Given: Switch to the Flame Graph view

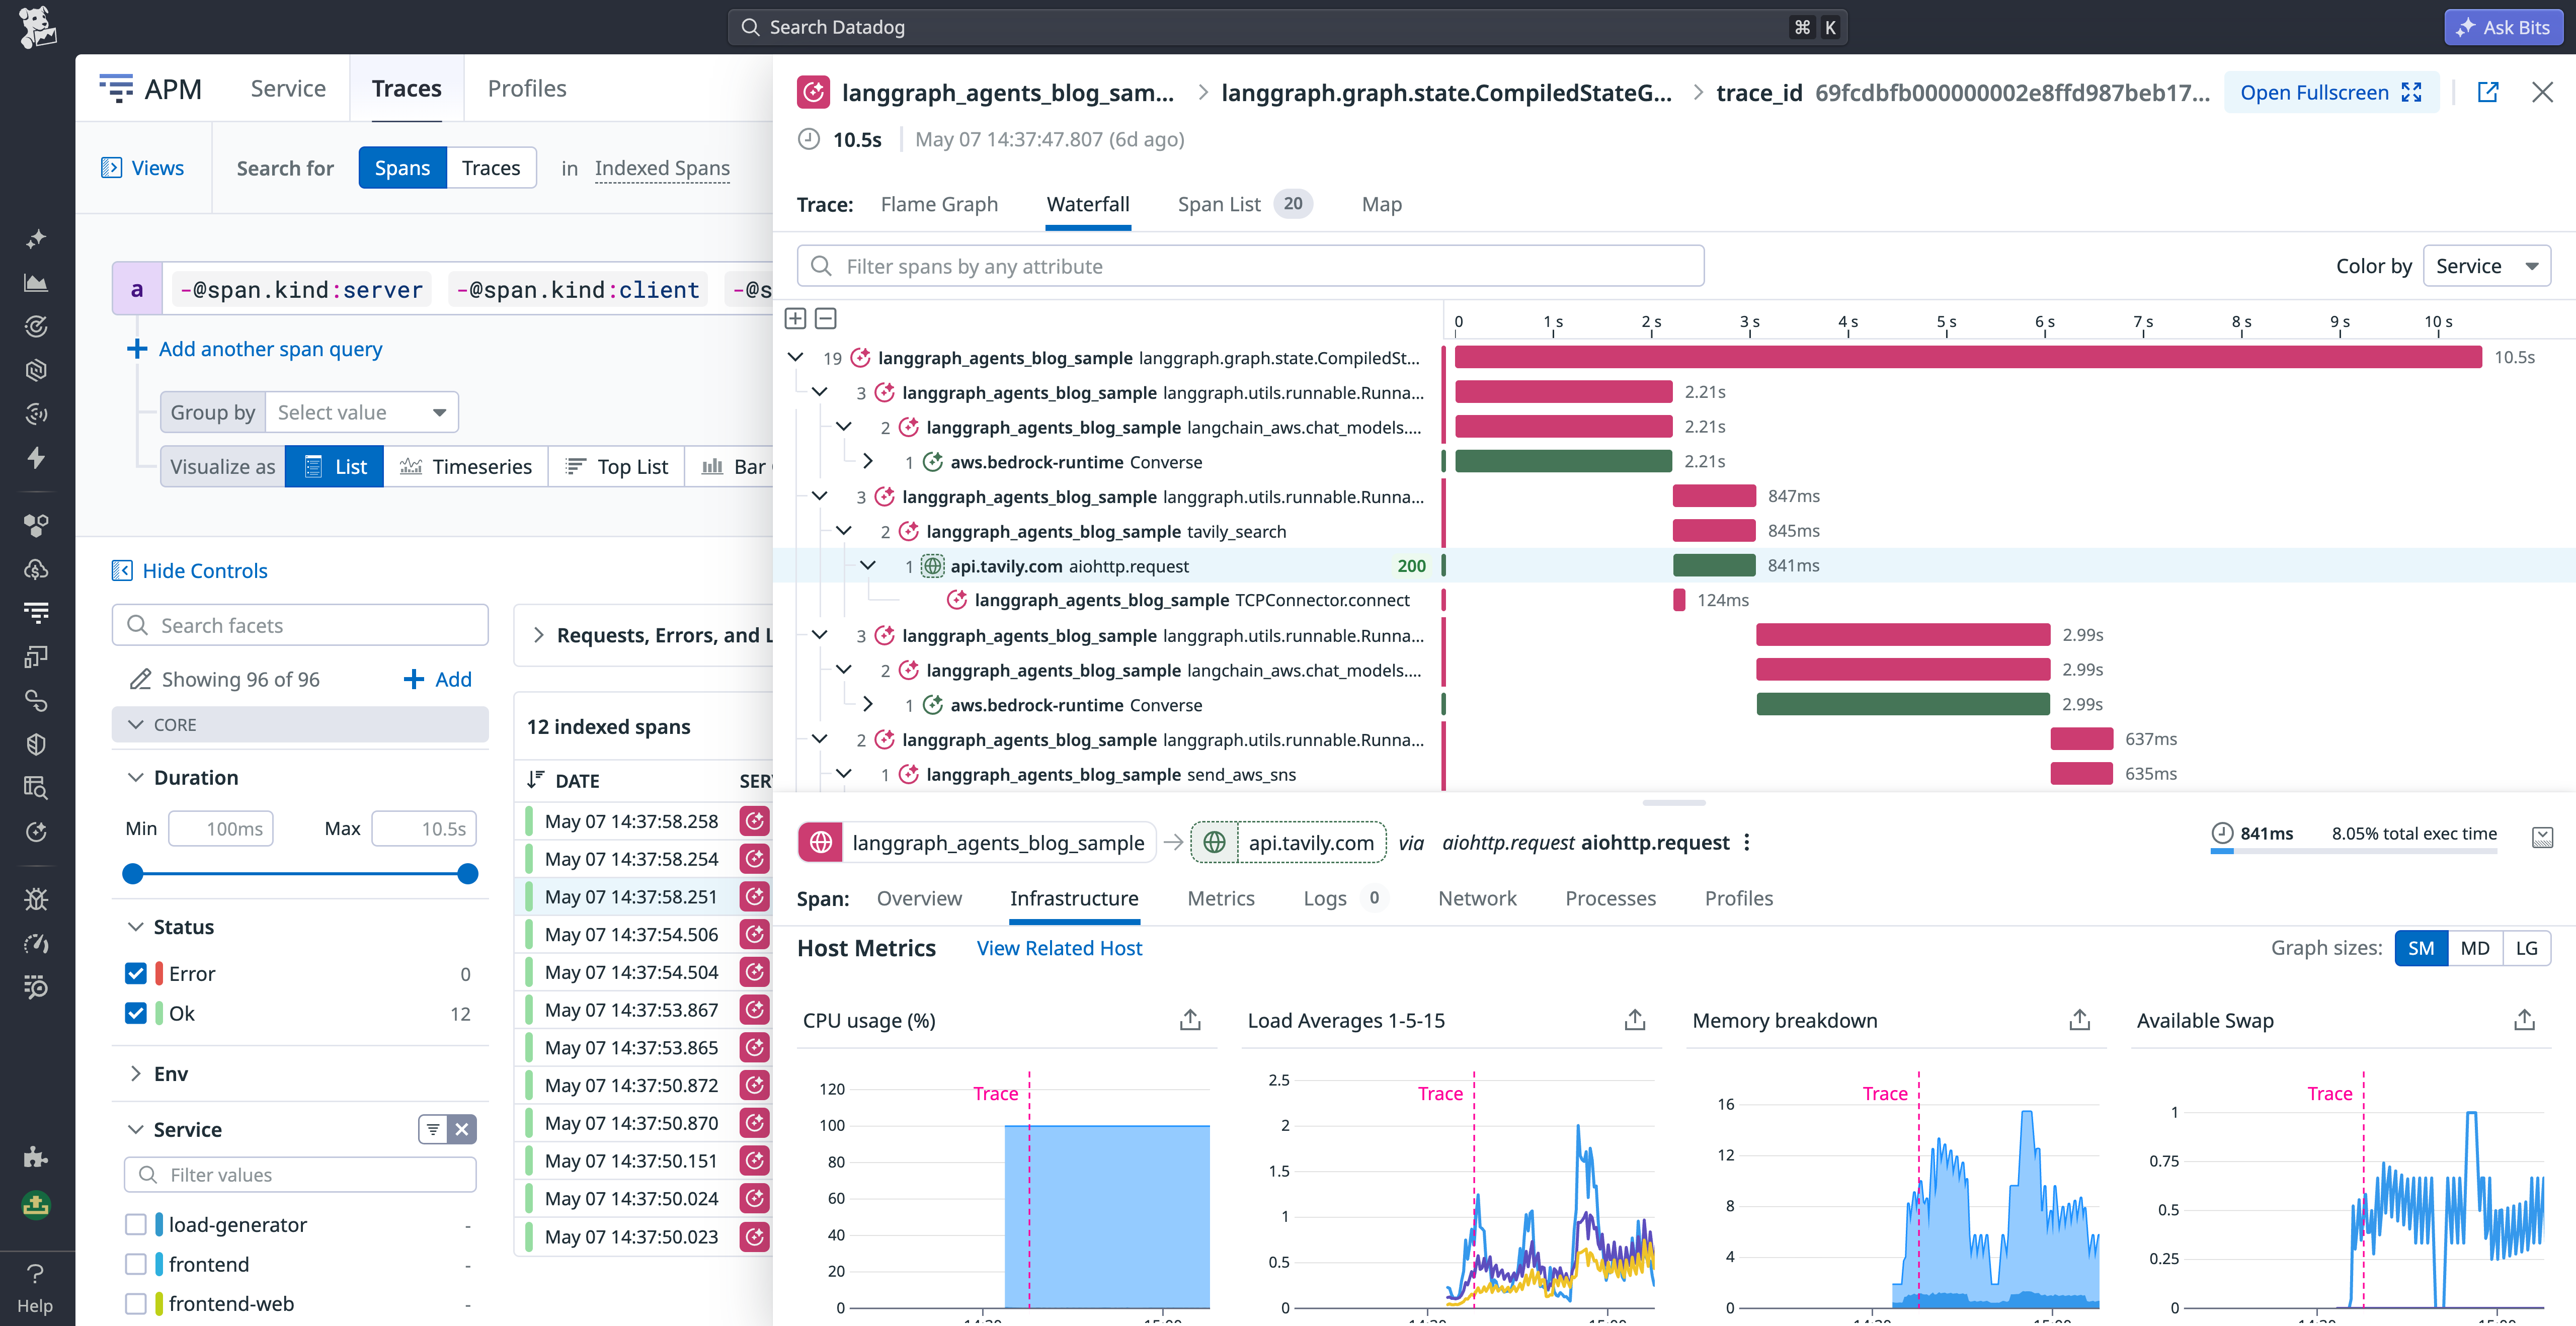Looking at the screenshot, I should pyautogui.click(x=939, y=204).
